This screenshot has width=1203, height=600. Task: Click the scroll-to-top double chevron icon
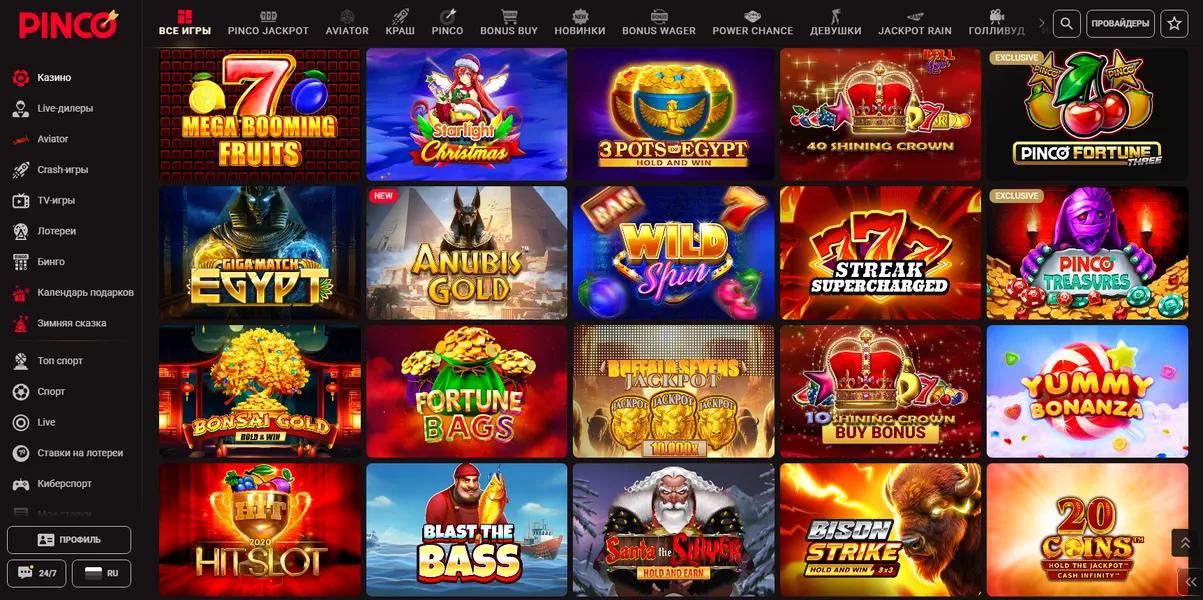point(1185,543)
